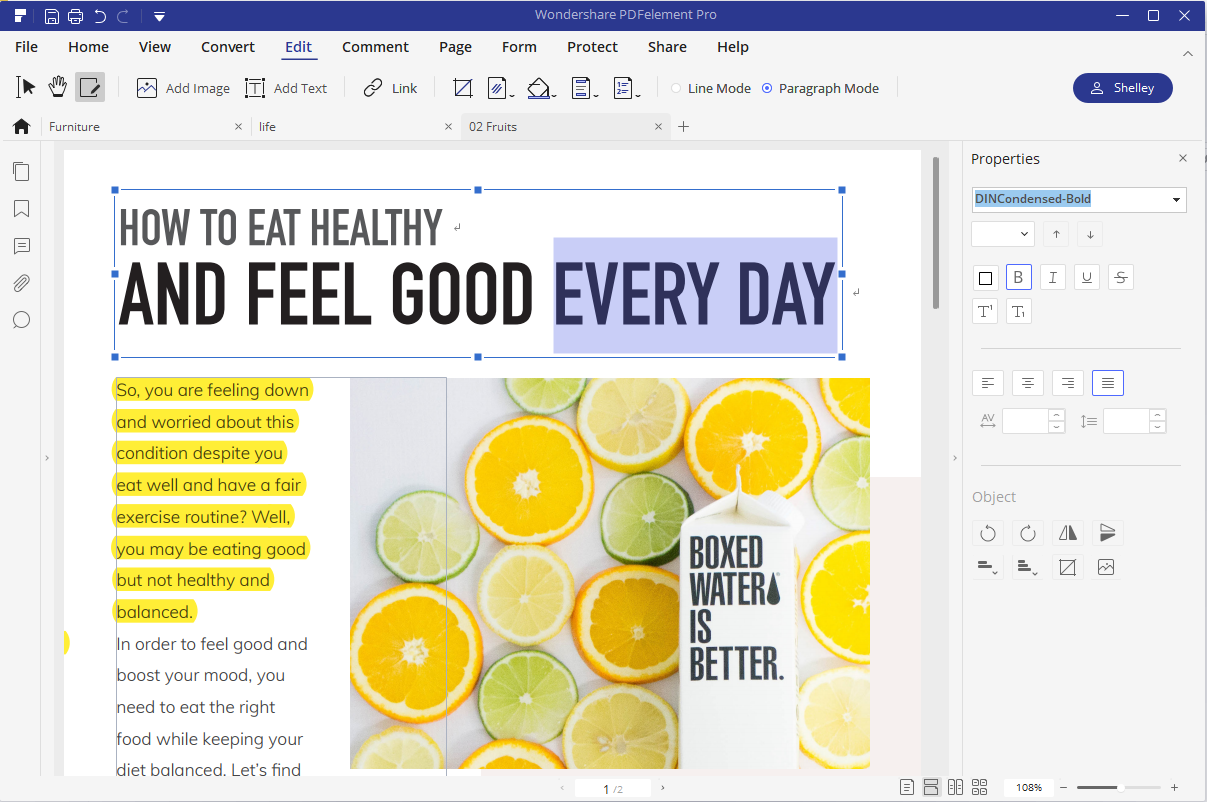Expand the DINCondensed-Bold font dropdown
Viewport: 1207px width, 802px height.
point(1176,199)
